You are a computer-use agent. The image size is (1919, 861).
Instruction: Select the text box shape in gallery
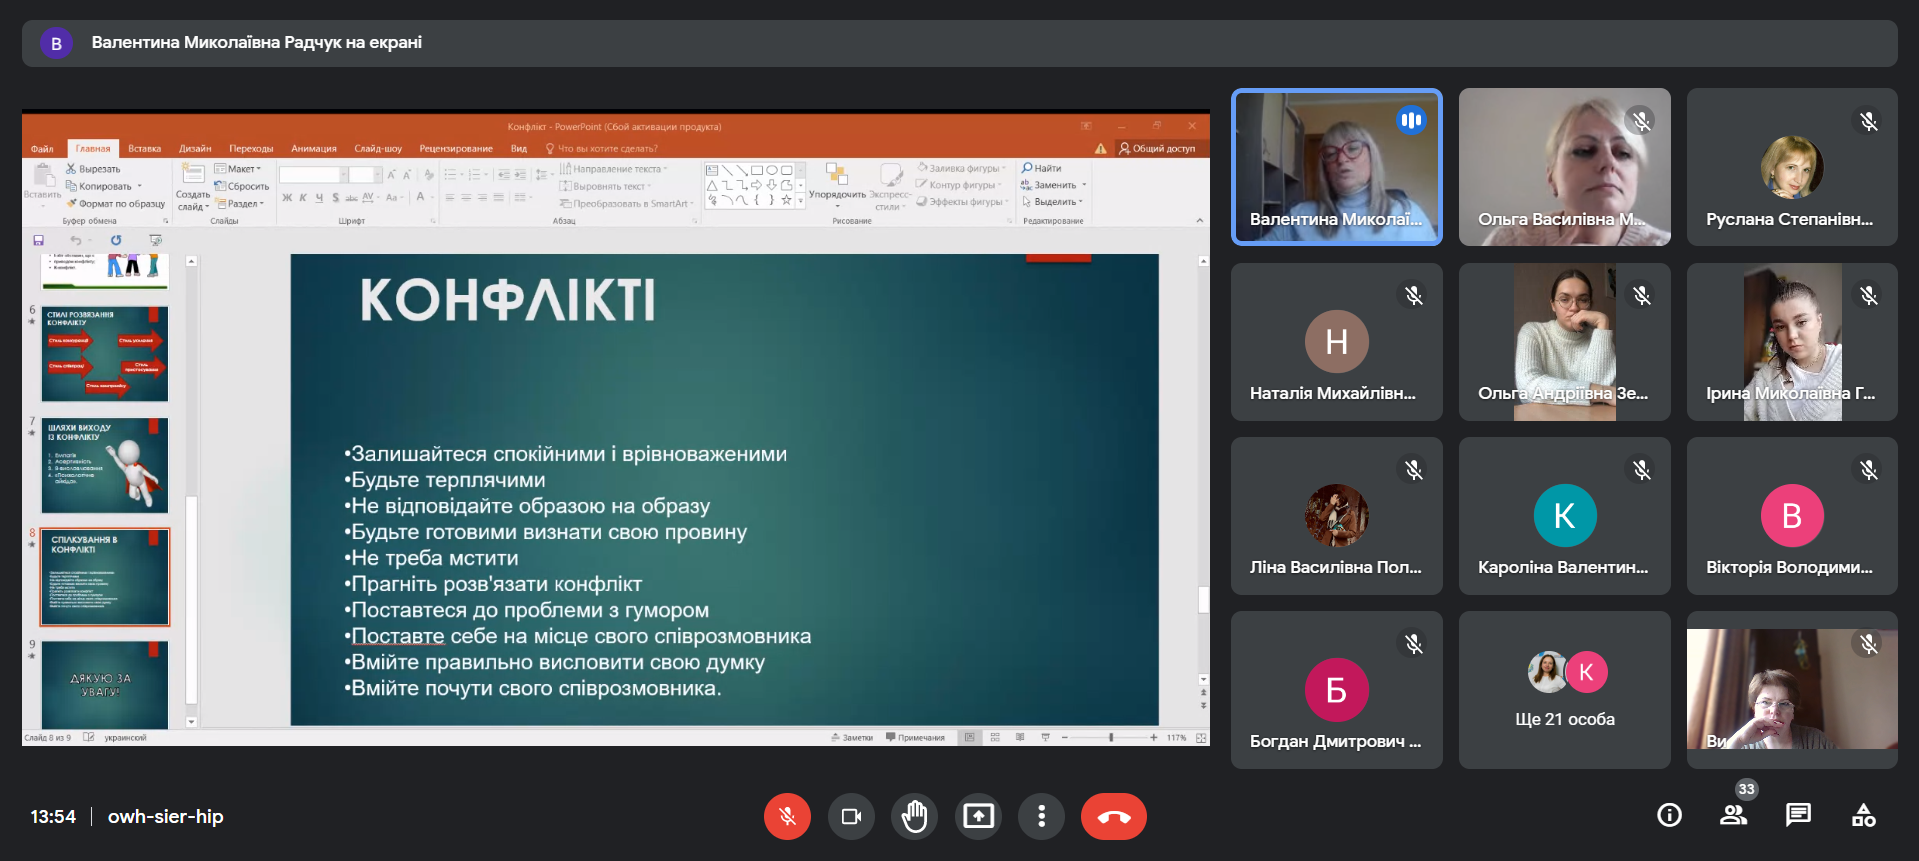712,170
